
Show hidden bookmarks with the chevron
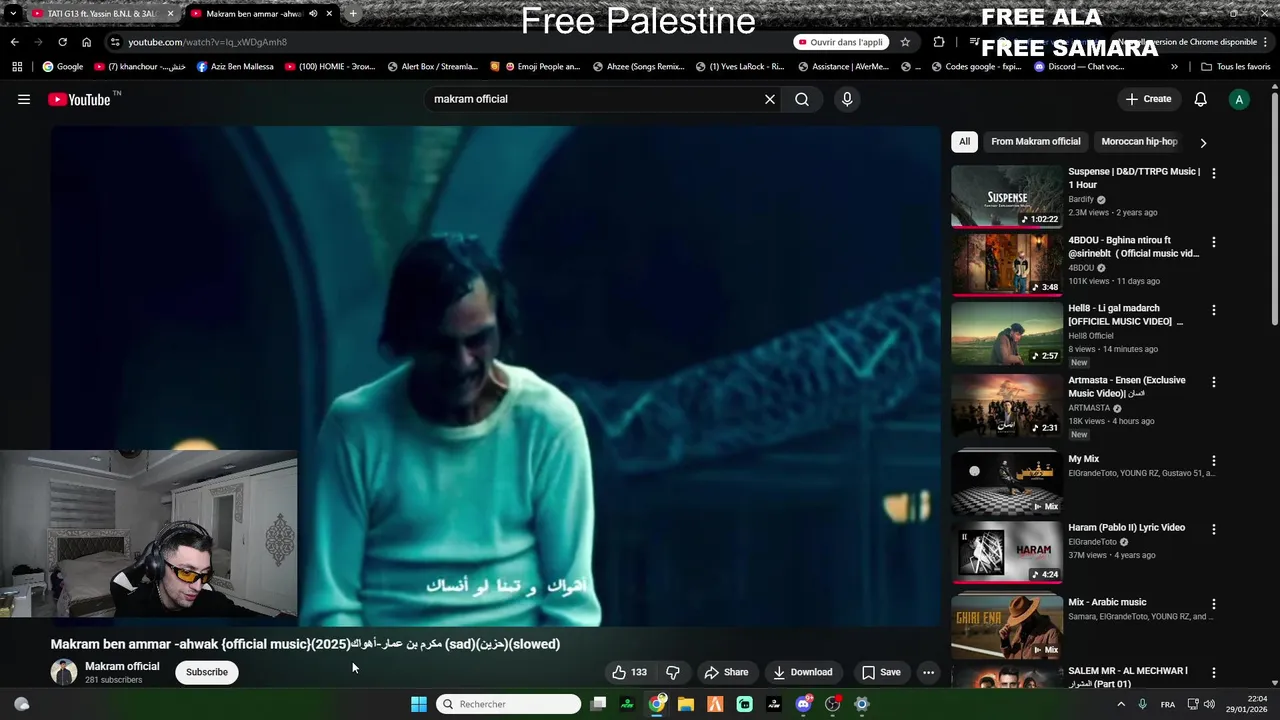pos(1174,67)
